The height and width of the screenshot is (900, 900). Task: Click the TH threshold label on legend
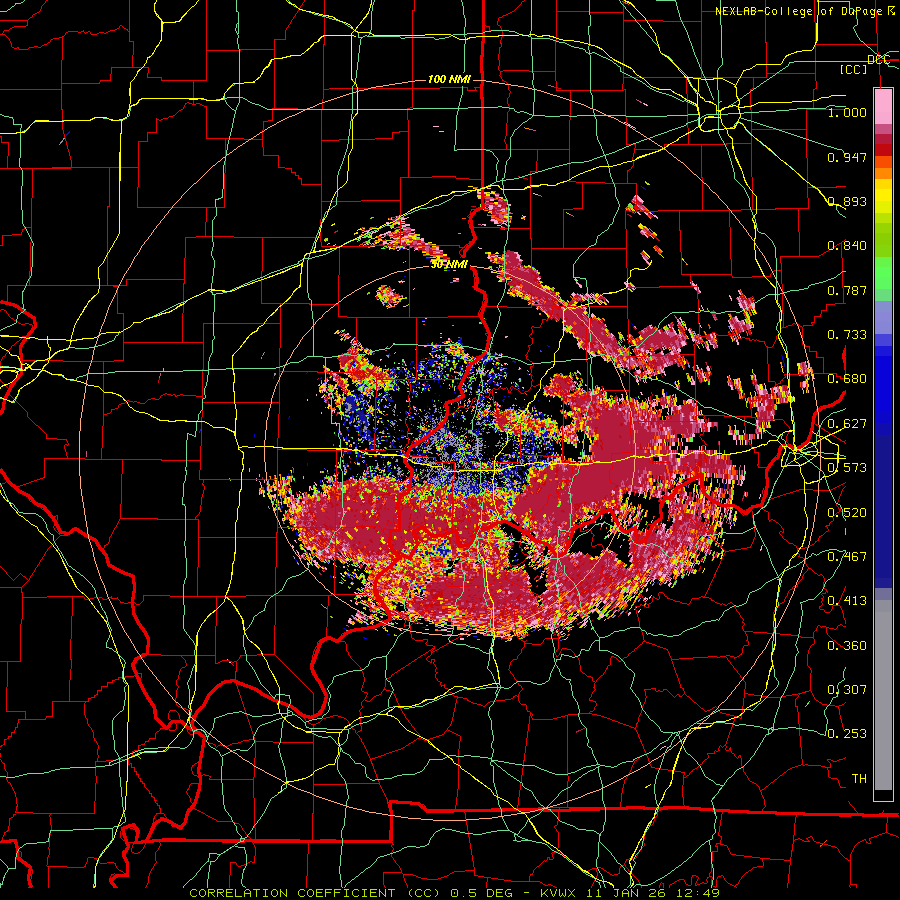[859, 779]
